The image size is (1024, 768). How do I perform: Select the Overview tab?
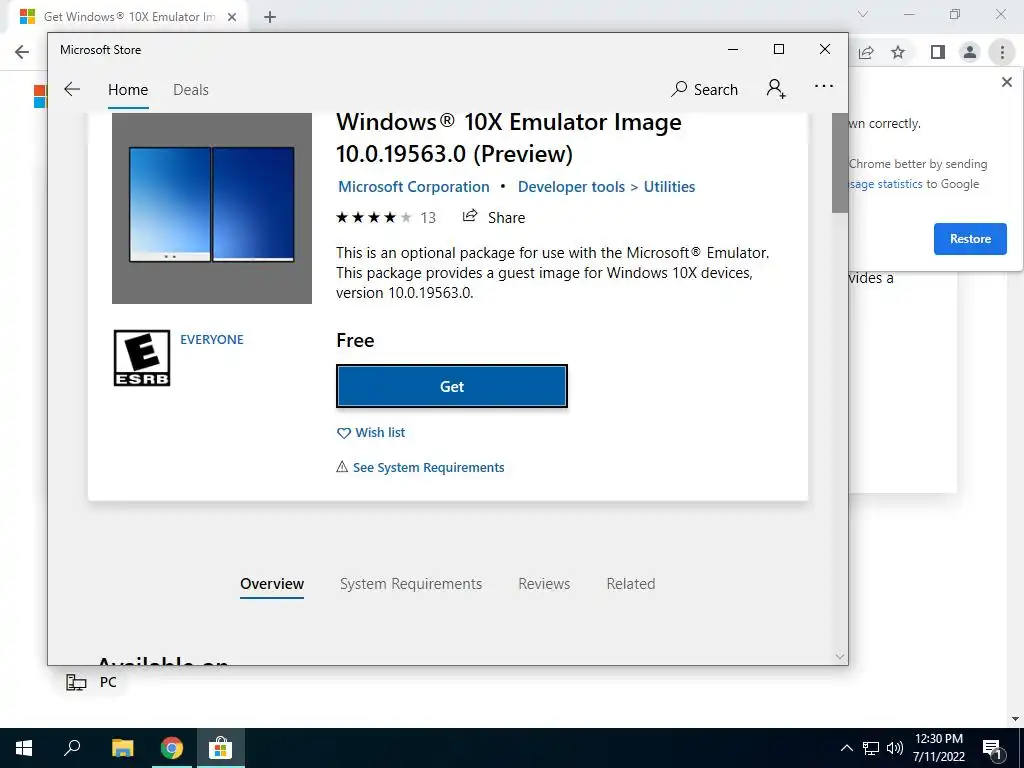click(272, 584)
